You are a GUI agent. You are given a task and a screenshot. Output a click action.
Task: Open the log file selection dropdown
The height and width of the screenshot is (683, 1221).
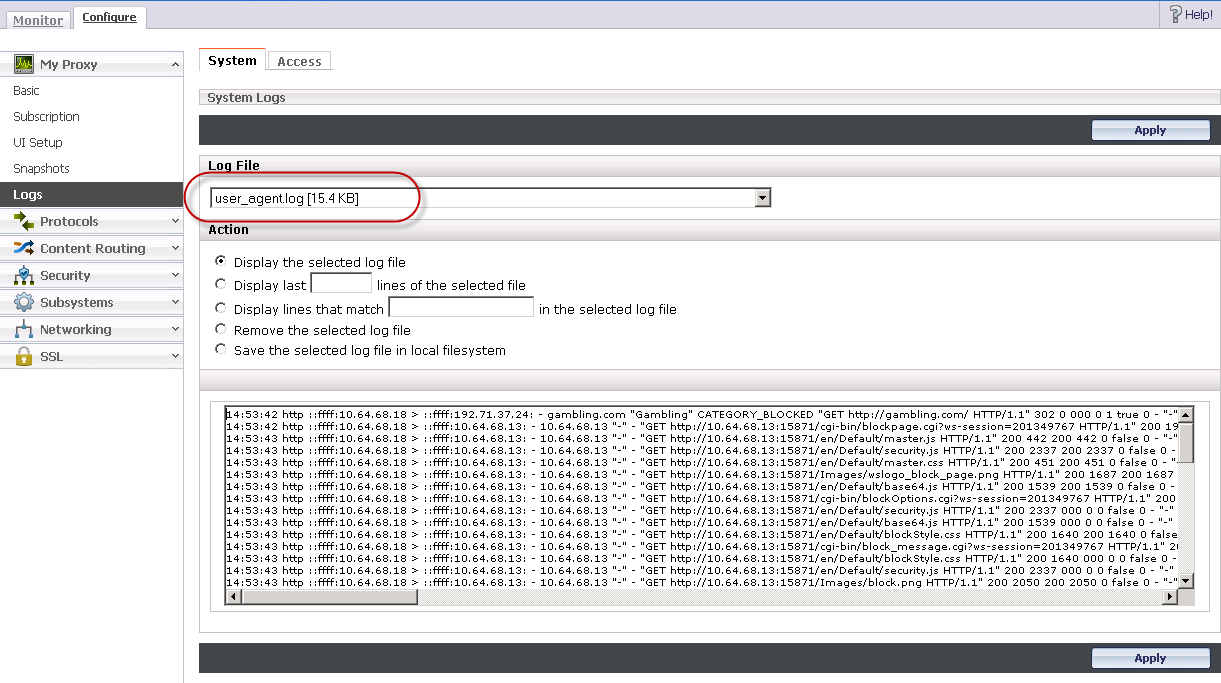pyautogui.click(x=763, y=197)
